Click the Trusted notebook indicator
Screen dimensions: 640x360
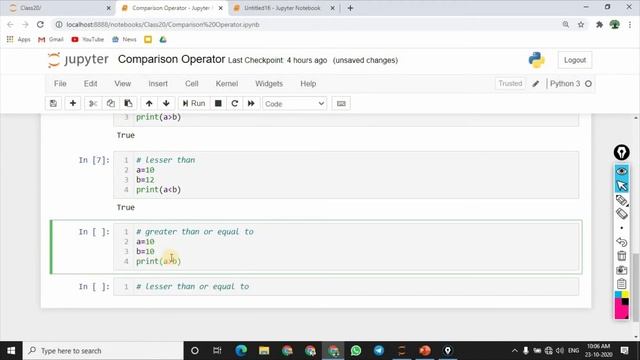(510, 84)
